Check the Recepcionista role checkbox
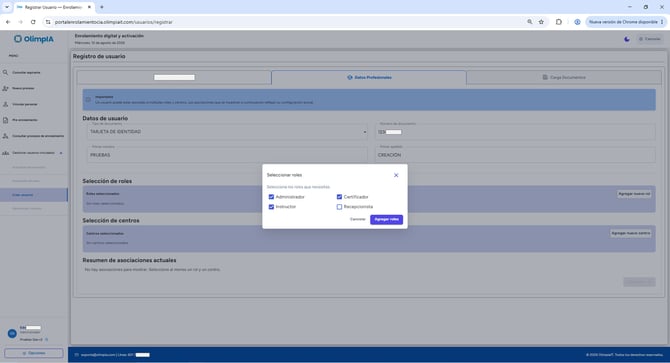 click(339, 207)
